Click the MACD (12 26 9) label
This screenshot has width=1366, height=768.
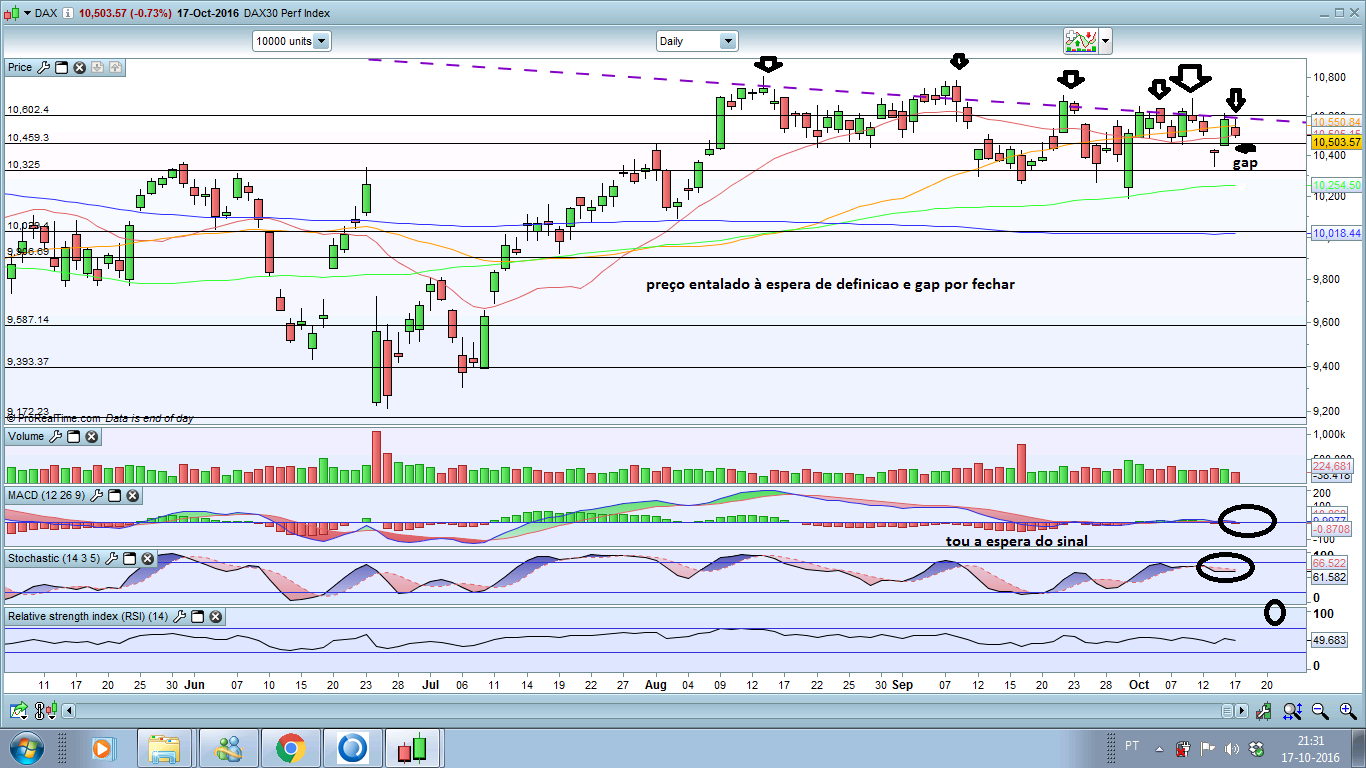click(x=47, y=496)
